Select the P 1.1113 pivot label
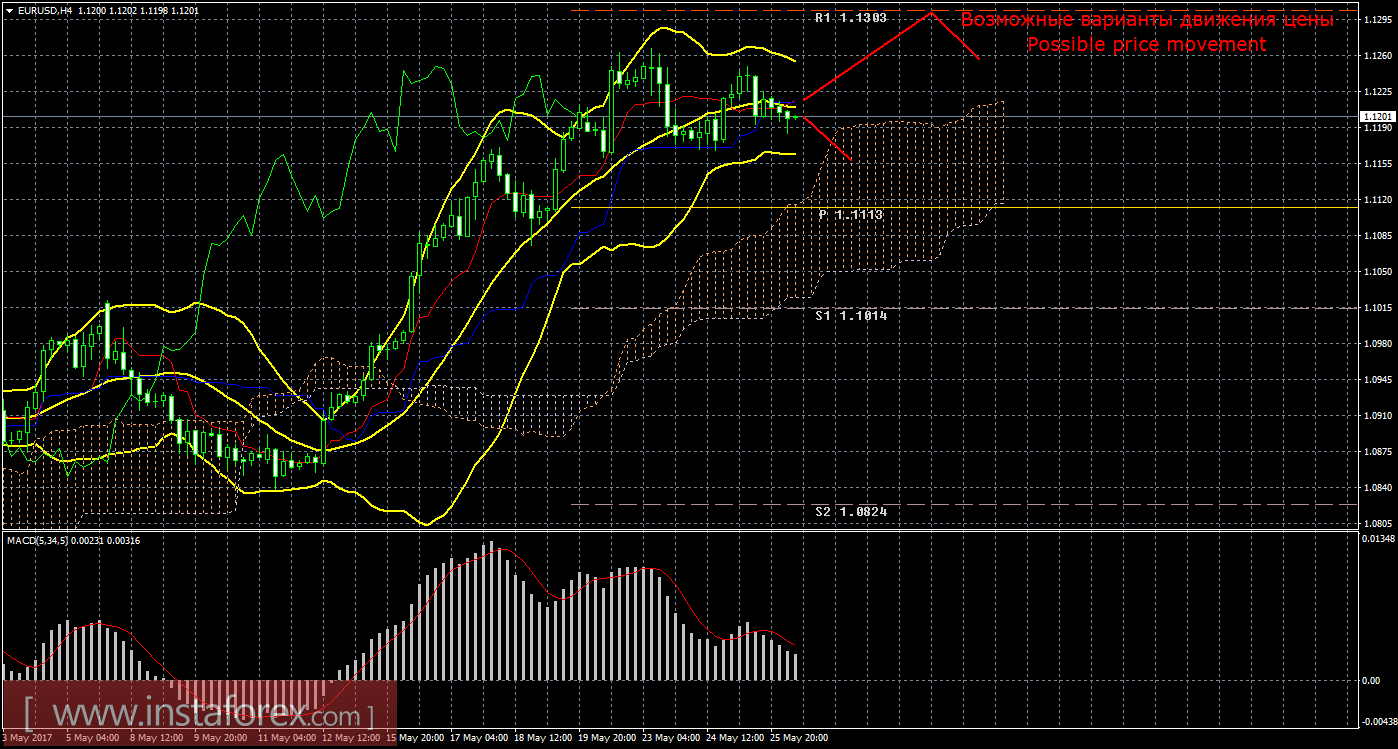 click(x=850, y=214)
